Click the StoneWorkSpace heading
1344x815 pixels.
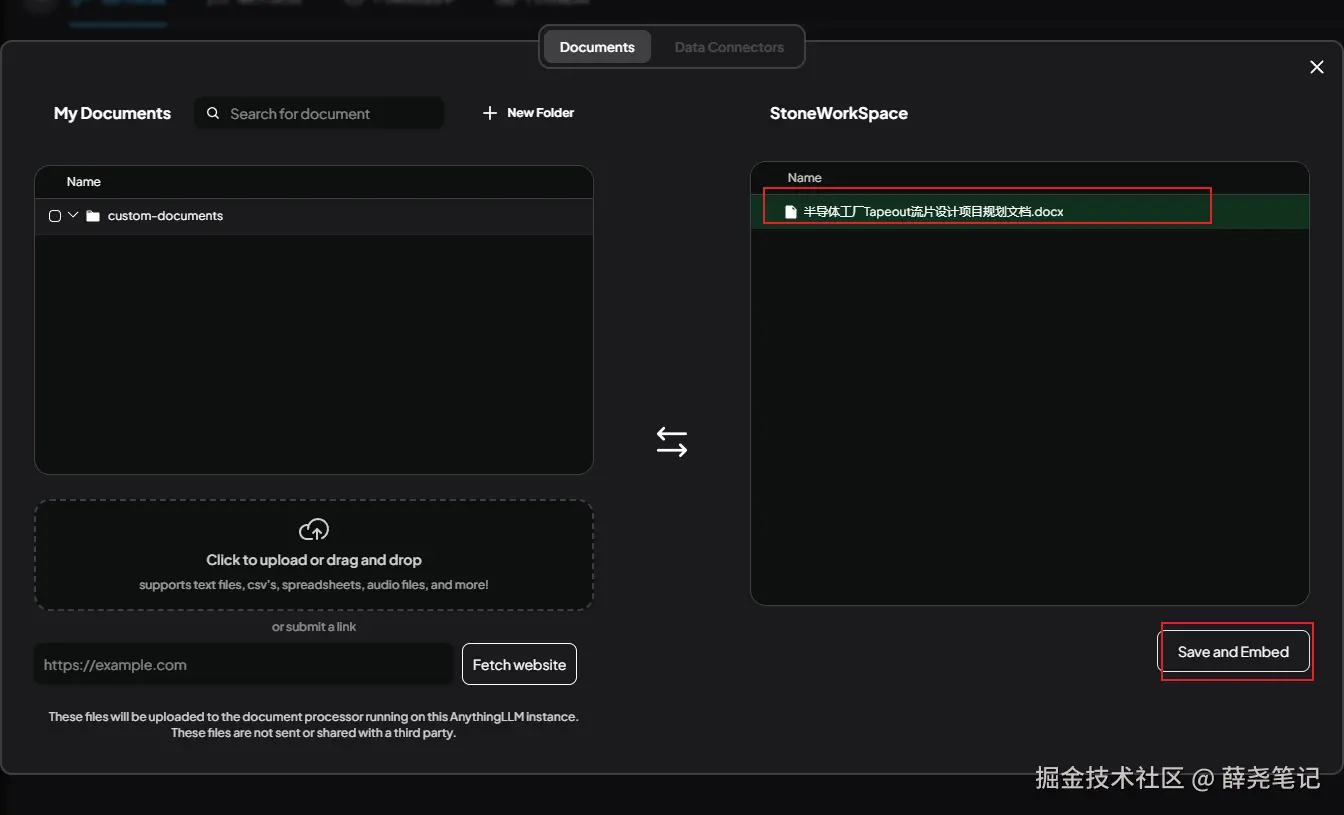tap(839, 113)
